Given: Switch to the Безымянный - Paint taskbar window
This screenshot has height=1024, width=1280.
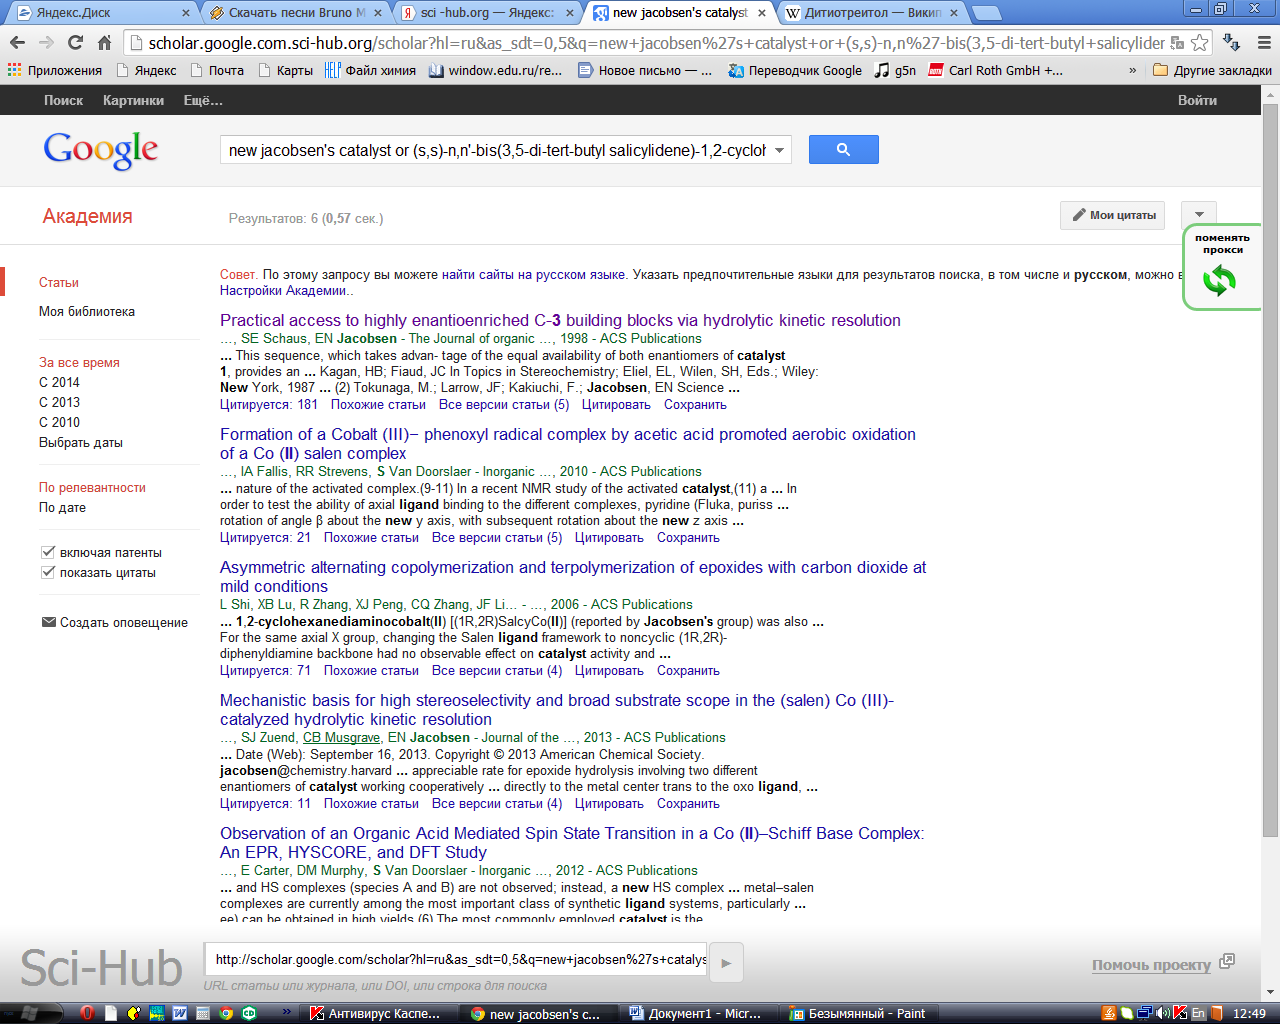Looking at the screenshot, I should point(860,1013).
